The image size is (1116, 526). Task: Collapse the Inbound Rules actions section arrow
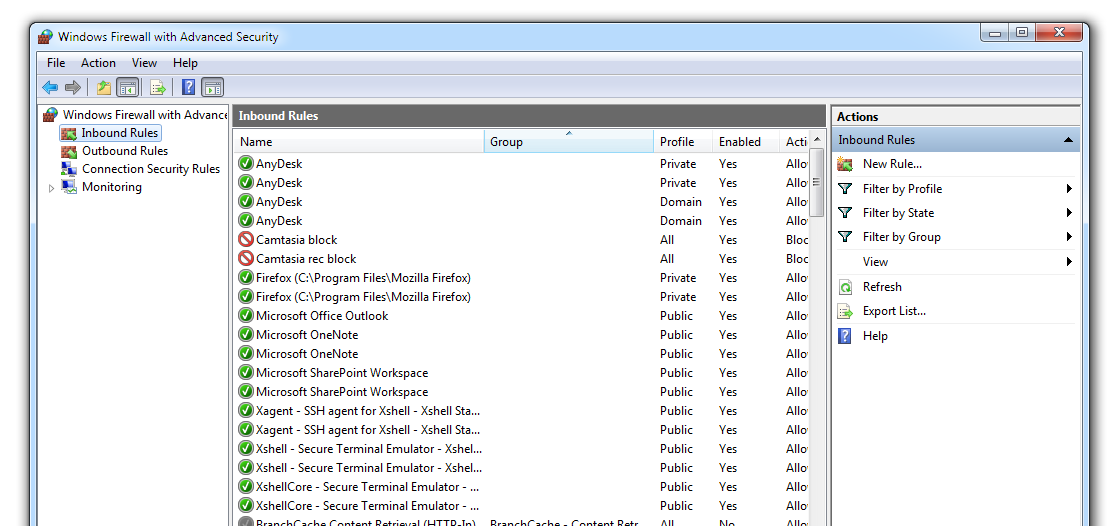coord(1068,140)
